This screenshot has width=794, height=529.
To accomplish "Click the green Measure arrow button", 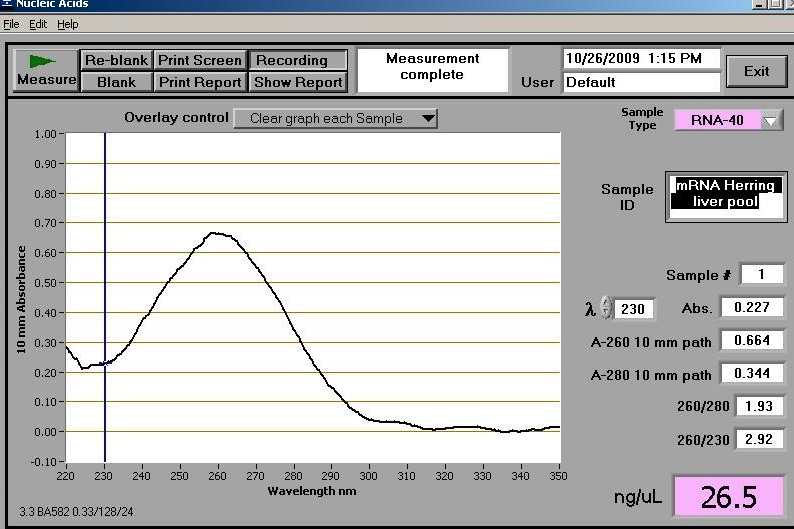I will tap(46, 70).
